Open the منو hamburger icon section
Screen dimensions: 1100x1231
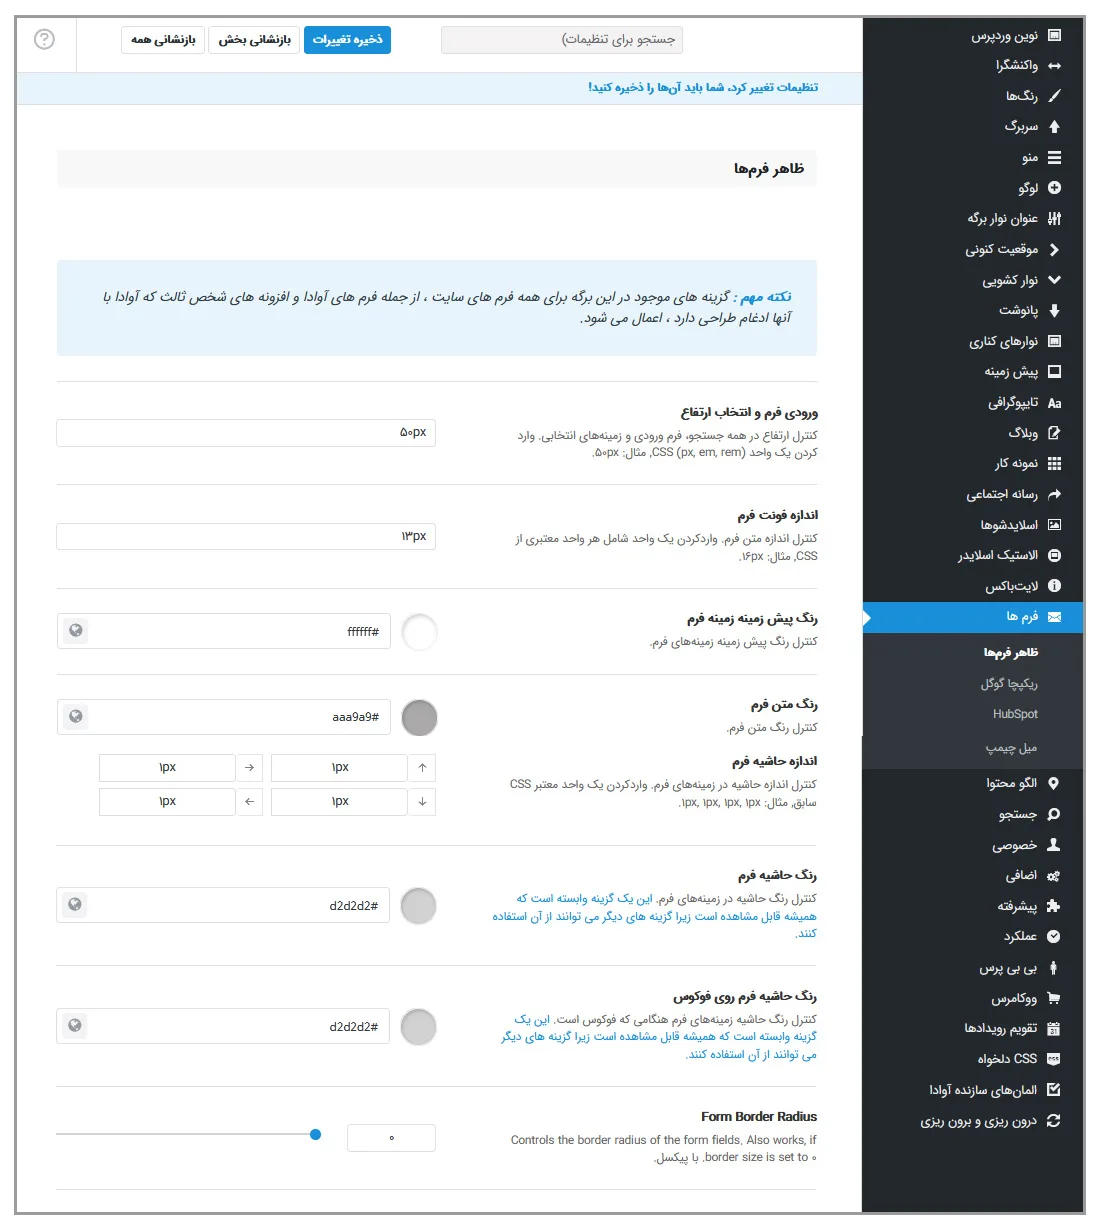click(1054, 158)
